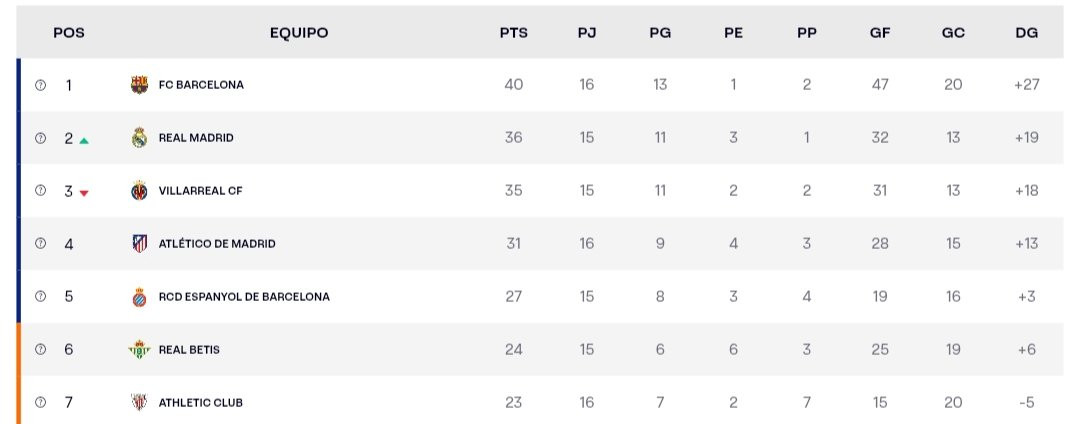
Task: Click the Villarreal CF yellow crest
Action: click(x=139, y=190)
